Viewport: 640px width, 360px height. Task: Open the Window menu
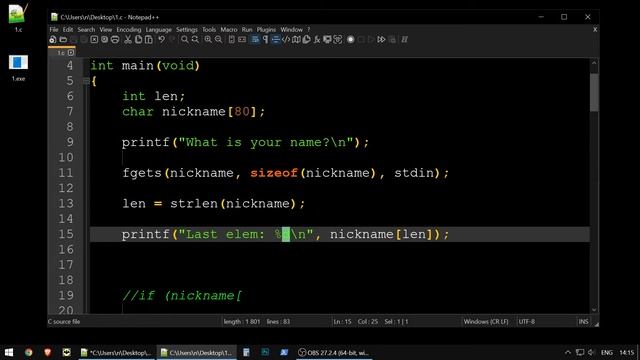(x=291, y=29)
